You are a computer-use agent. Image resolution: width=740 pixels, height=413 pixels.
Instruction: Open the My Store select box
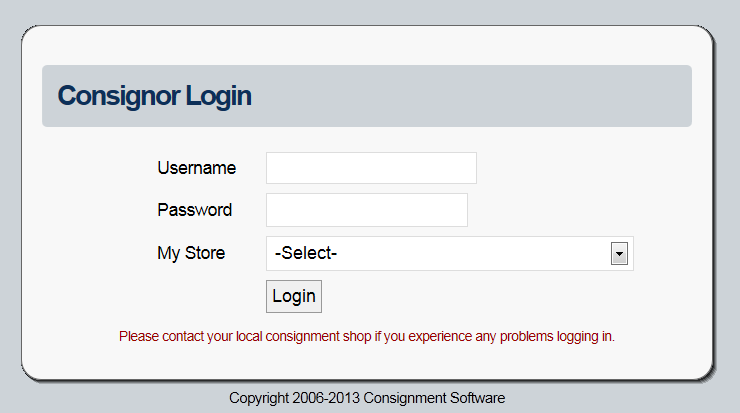(x=440, y=254)
